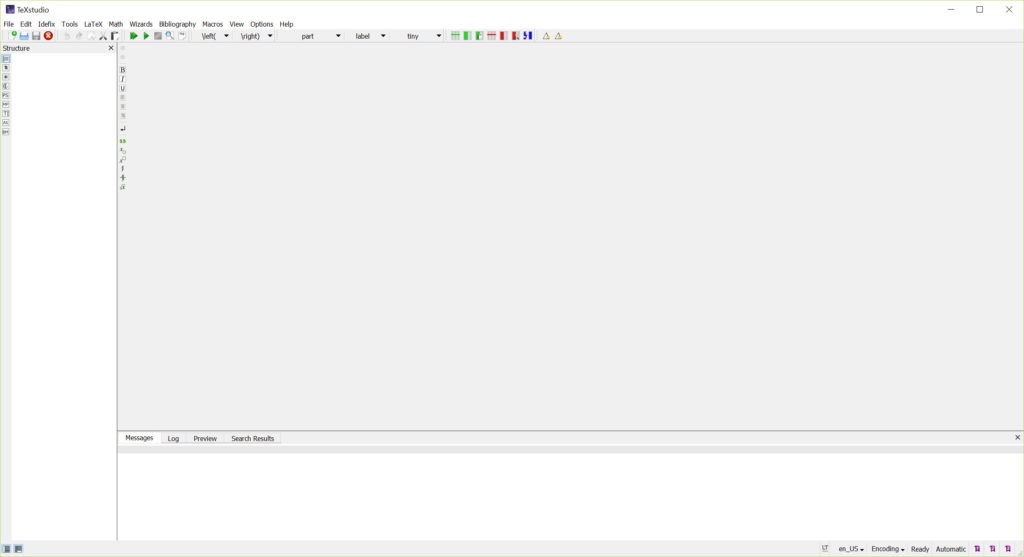The width and height of the screenshot is (1024, 557).
Task: Open the Bibliography menu
Action: pyautogui.click(x=177, y=24)
